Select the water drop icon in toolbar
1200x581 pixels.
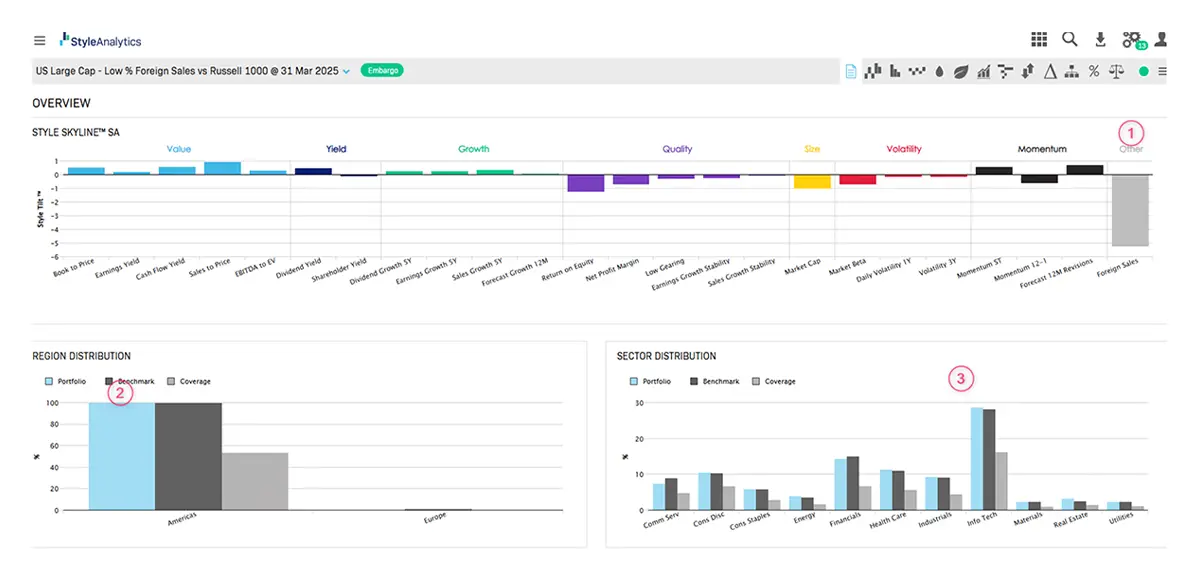pyautogui.click(x=939, y=72)
